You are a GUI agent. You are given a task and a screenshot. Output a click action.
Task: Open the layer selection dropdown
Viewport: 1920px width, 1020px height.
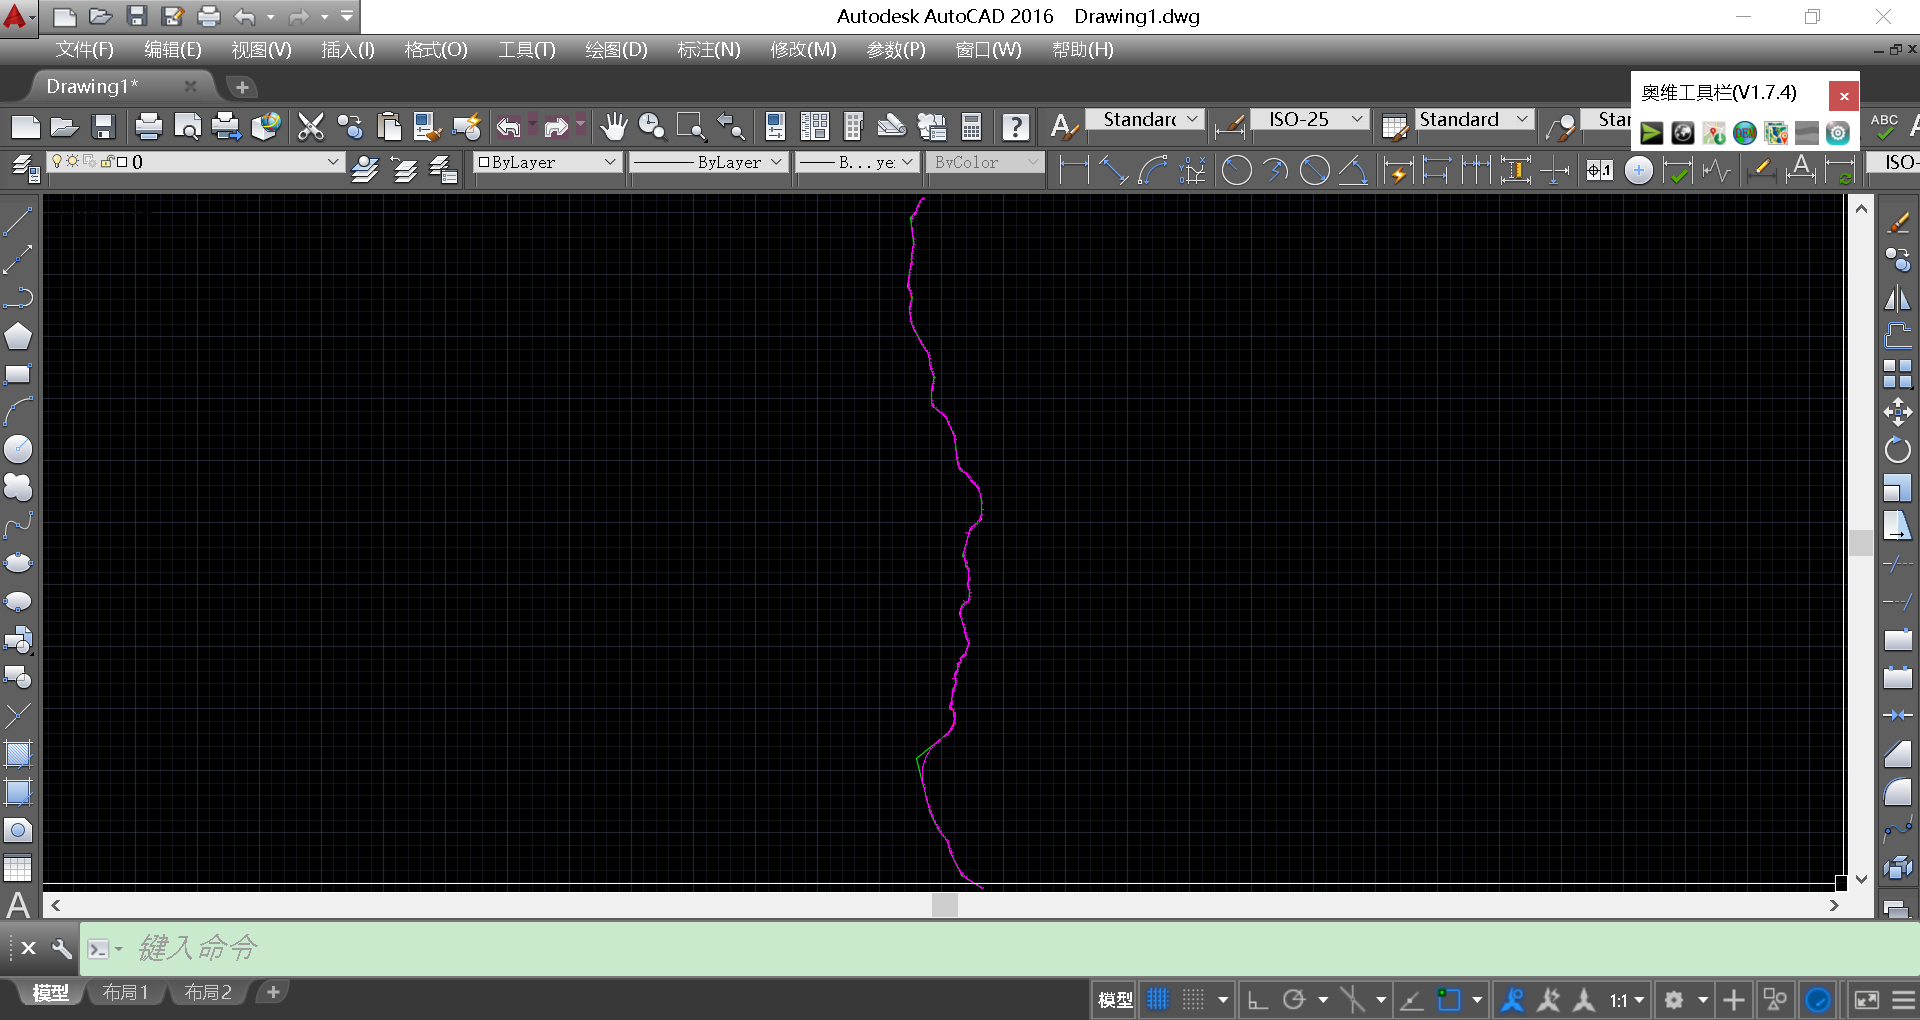(x=333, y=162)
